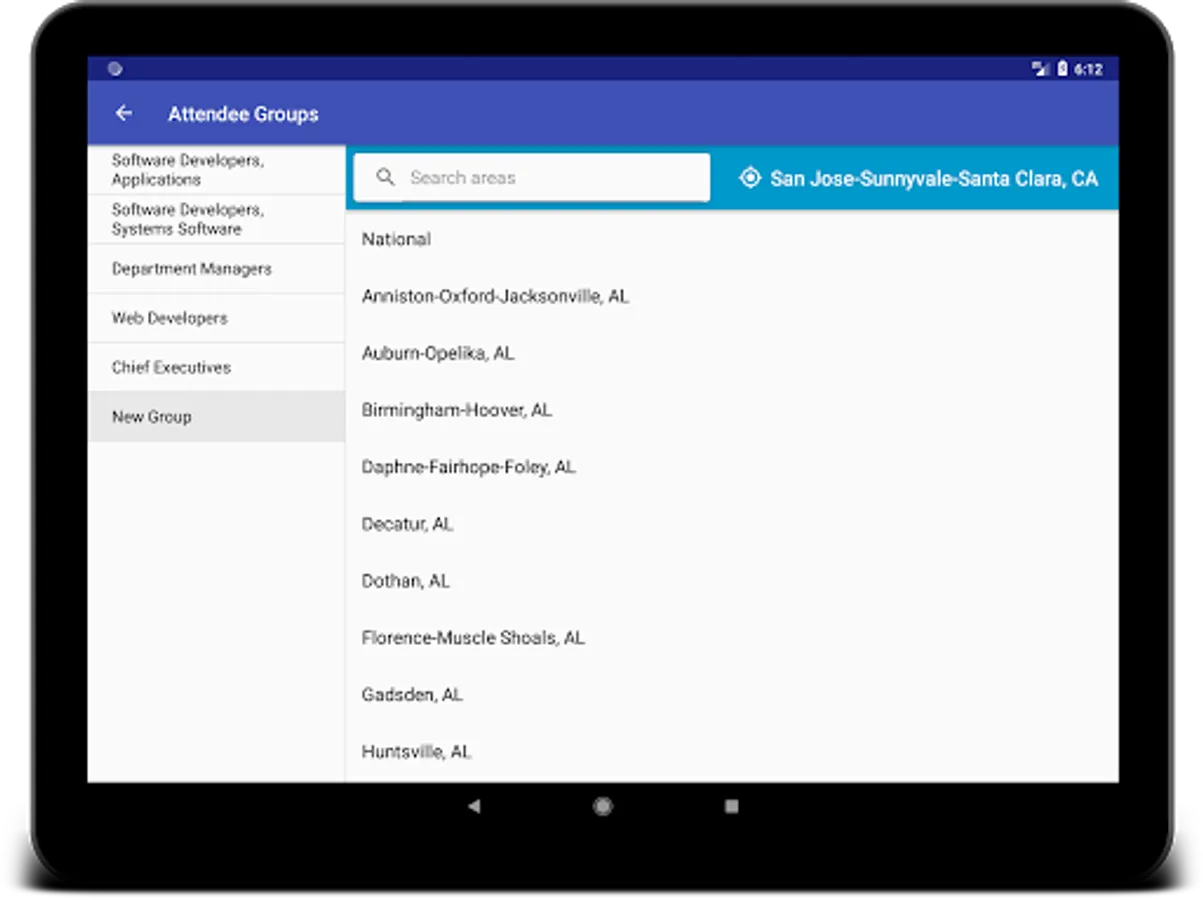The height and width of the screenshot is (900, 1203).
Task: Select San Jose-Sunnyvale-Santa Clara, CA location
Action: click(x=919, y=178)
